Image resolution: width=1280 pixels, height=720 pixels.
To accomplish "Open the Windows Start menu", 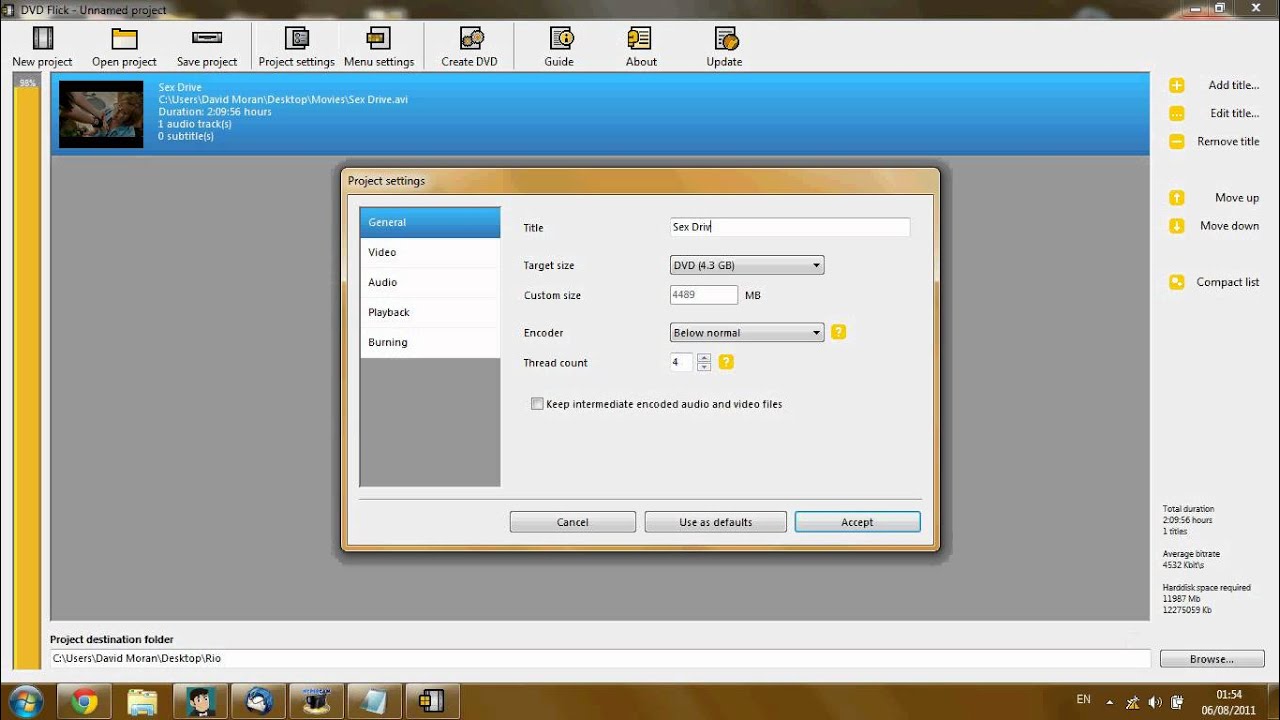I will 24,701.
